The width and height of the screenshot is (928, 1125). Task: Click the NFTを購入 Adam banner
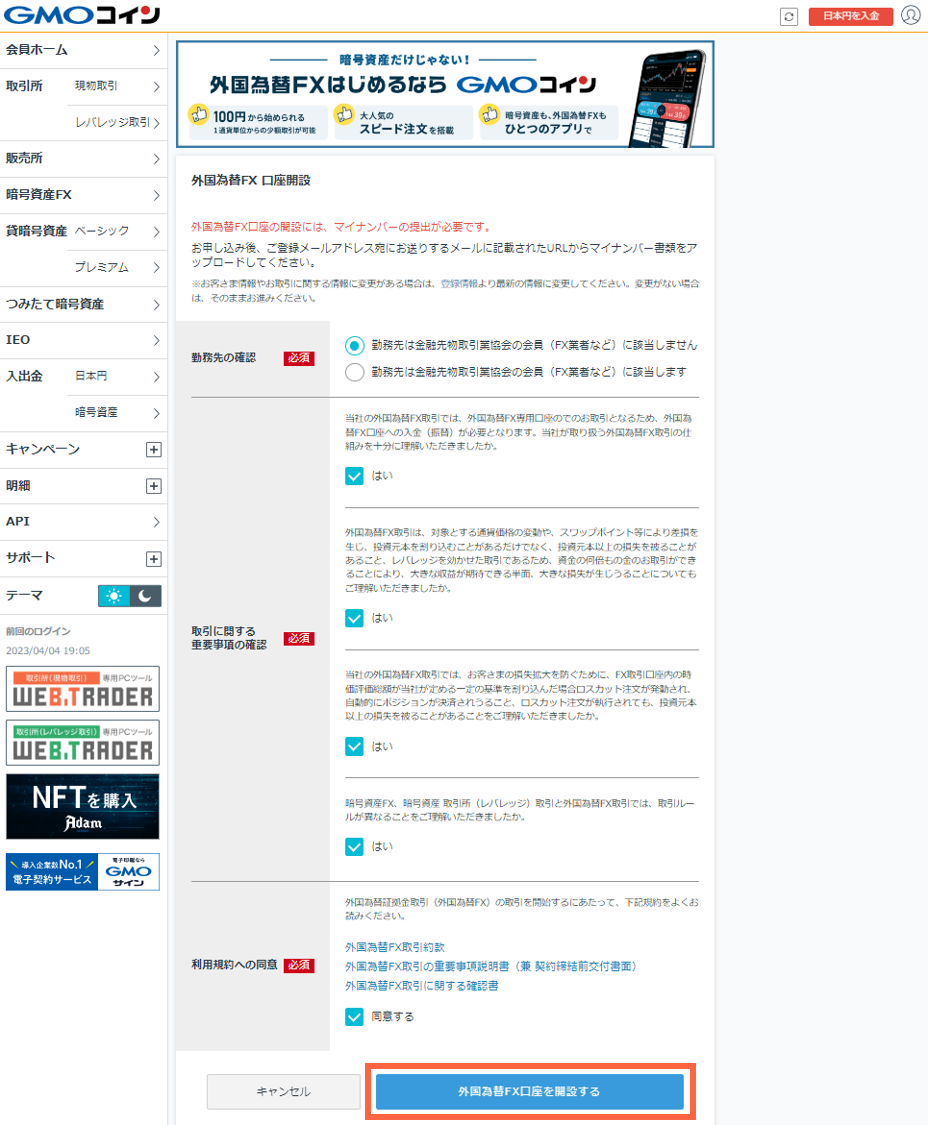[83, 807]
